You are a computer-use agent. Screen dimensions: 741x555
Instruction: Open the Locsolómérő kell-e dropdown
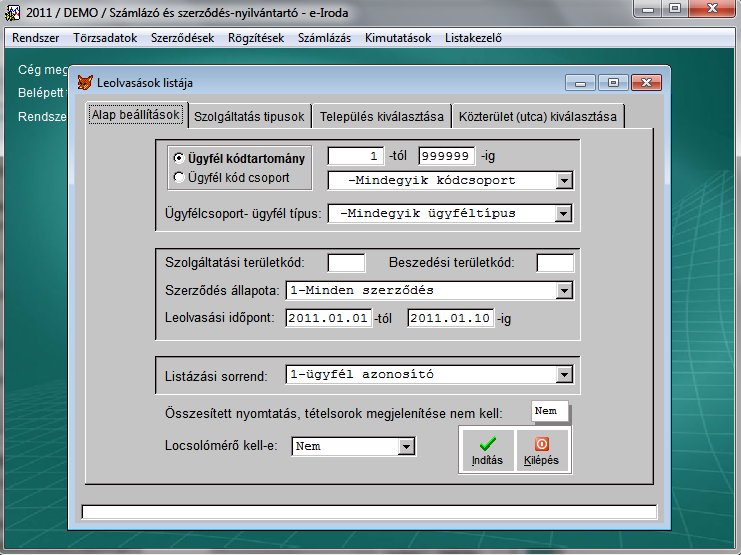tap(406, 446)
